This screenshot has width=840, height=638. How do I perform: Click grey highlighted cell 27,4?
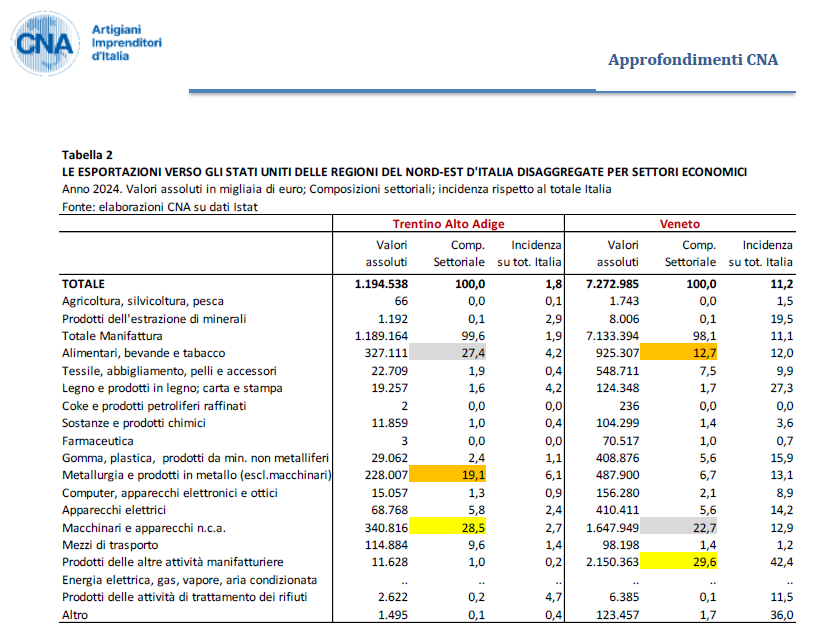click(x=447, y=352)
